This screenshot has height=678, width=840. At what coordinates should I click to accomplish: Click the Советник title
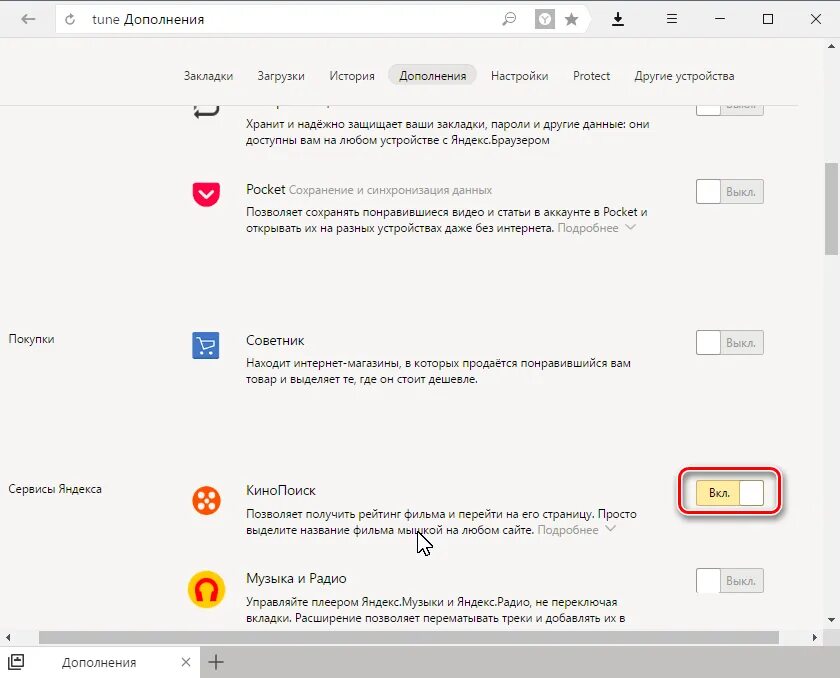tap(275, 341)
